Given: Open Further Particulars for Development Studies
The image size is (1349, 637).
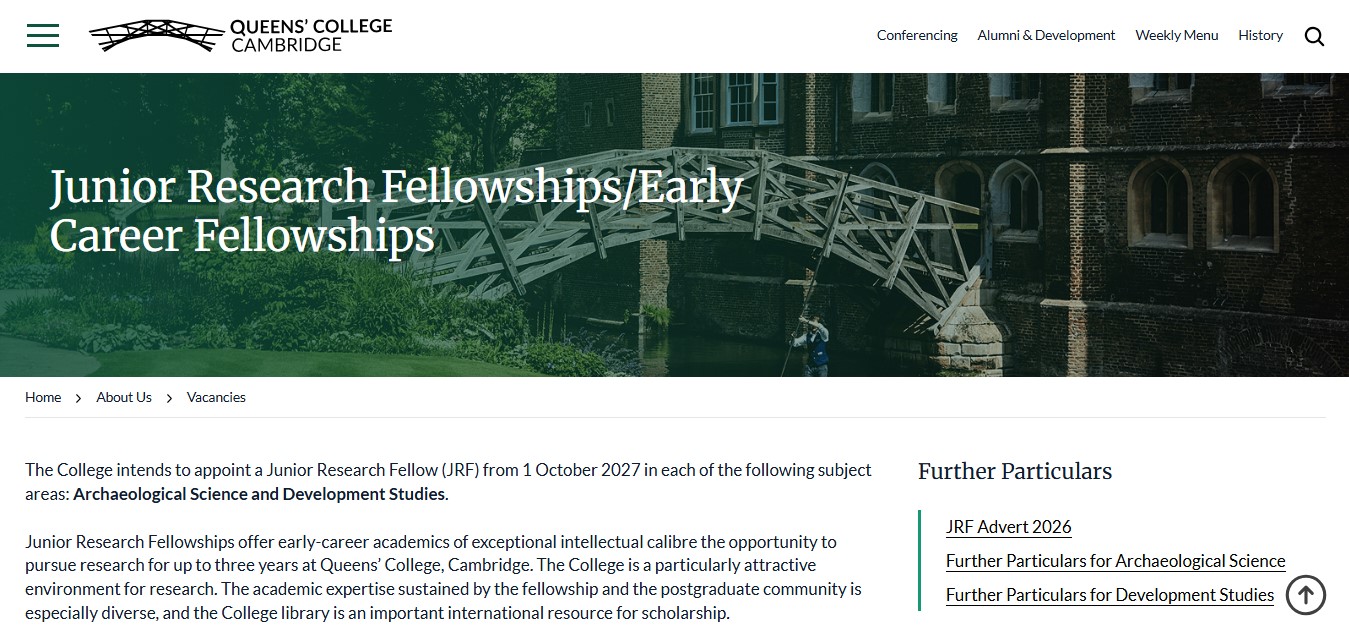Looking at the screenshot, I should tap(1110, 595).
